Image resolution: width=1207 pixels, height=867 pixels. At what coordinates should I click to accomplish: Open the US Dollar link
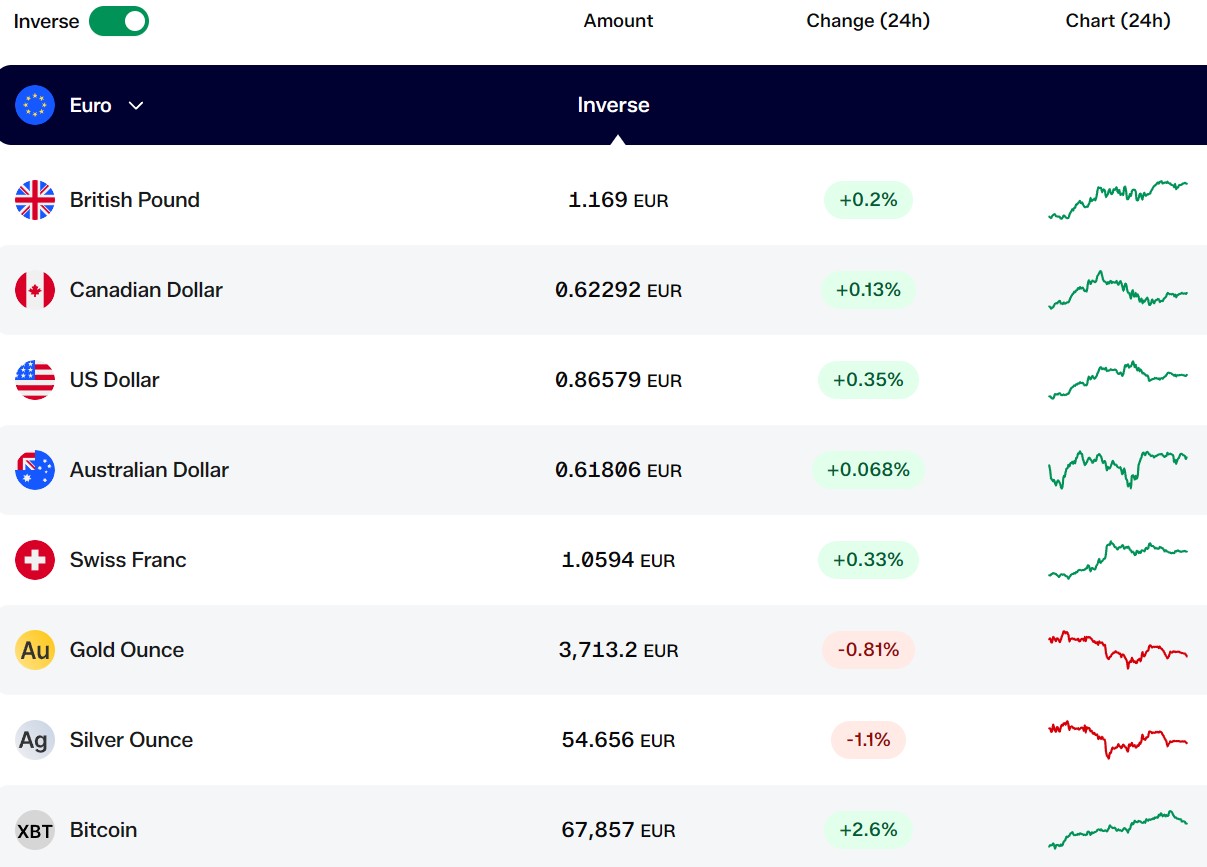[115, 380]
